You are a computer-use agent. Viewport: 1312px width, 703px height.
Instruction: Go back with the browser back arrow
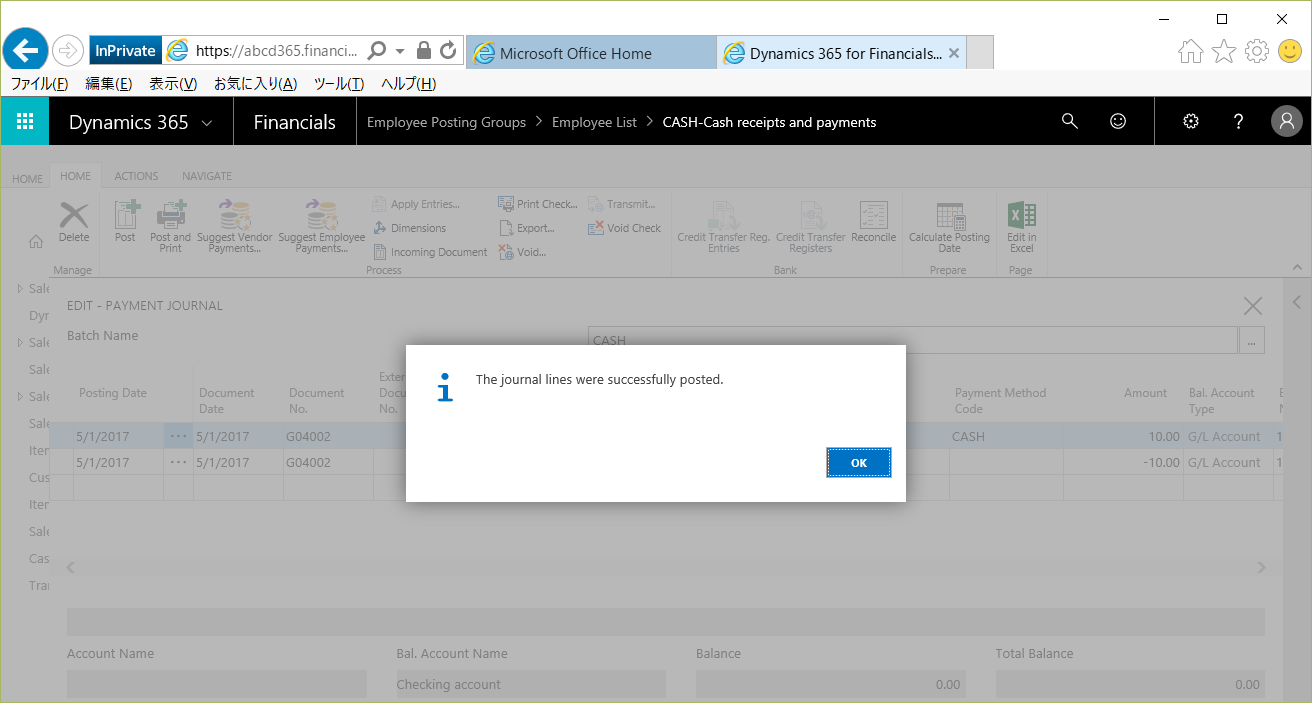point(27,49)
